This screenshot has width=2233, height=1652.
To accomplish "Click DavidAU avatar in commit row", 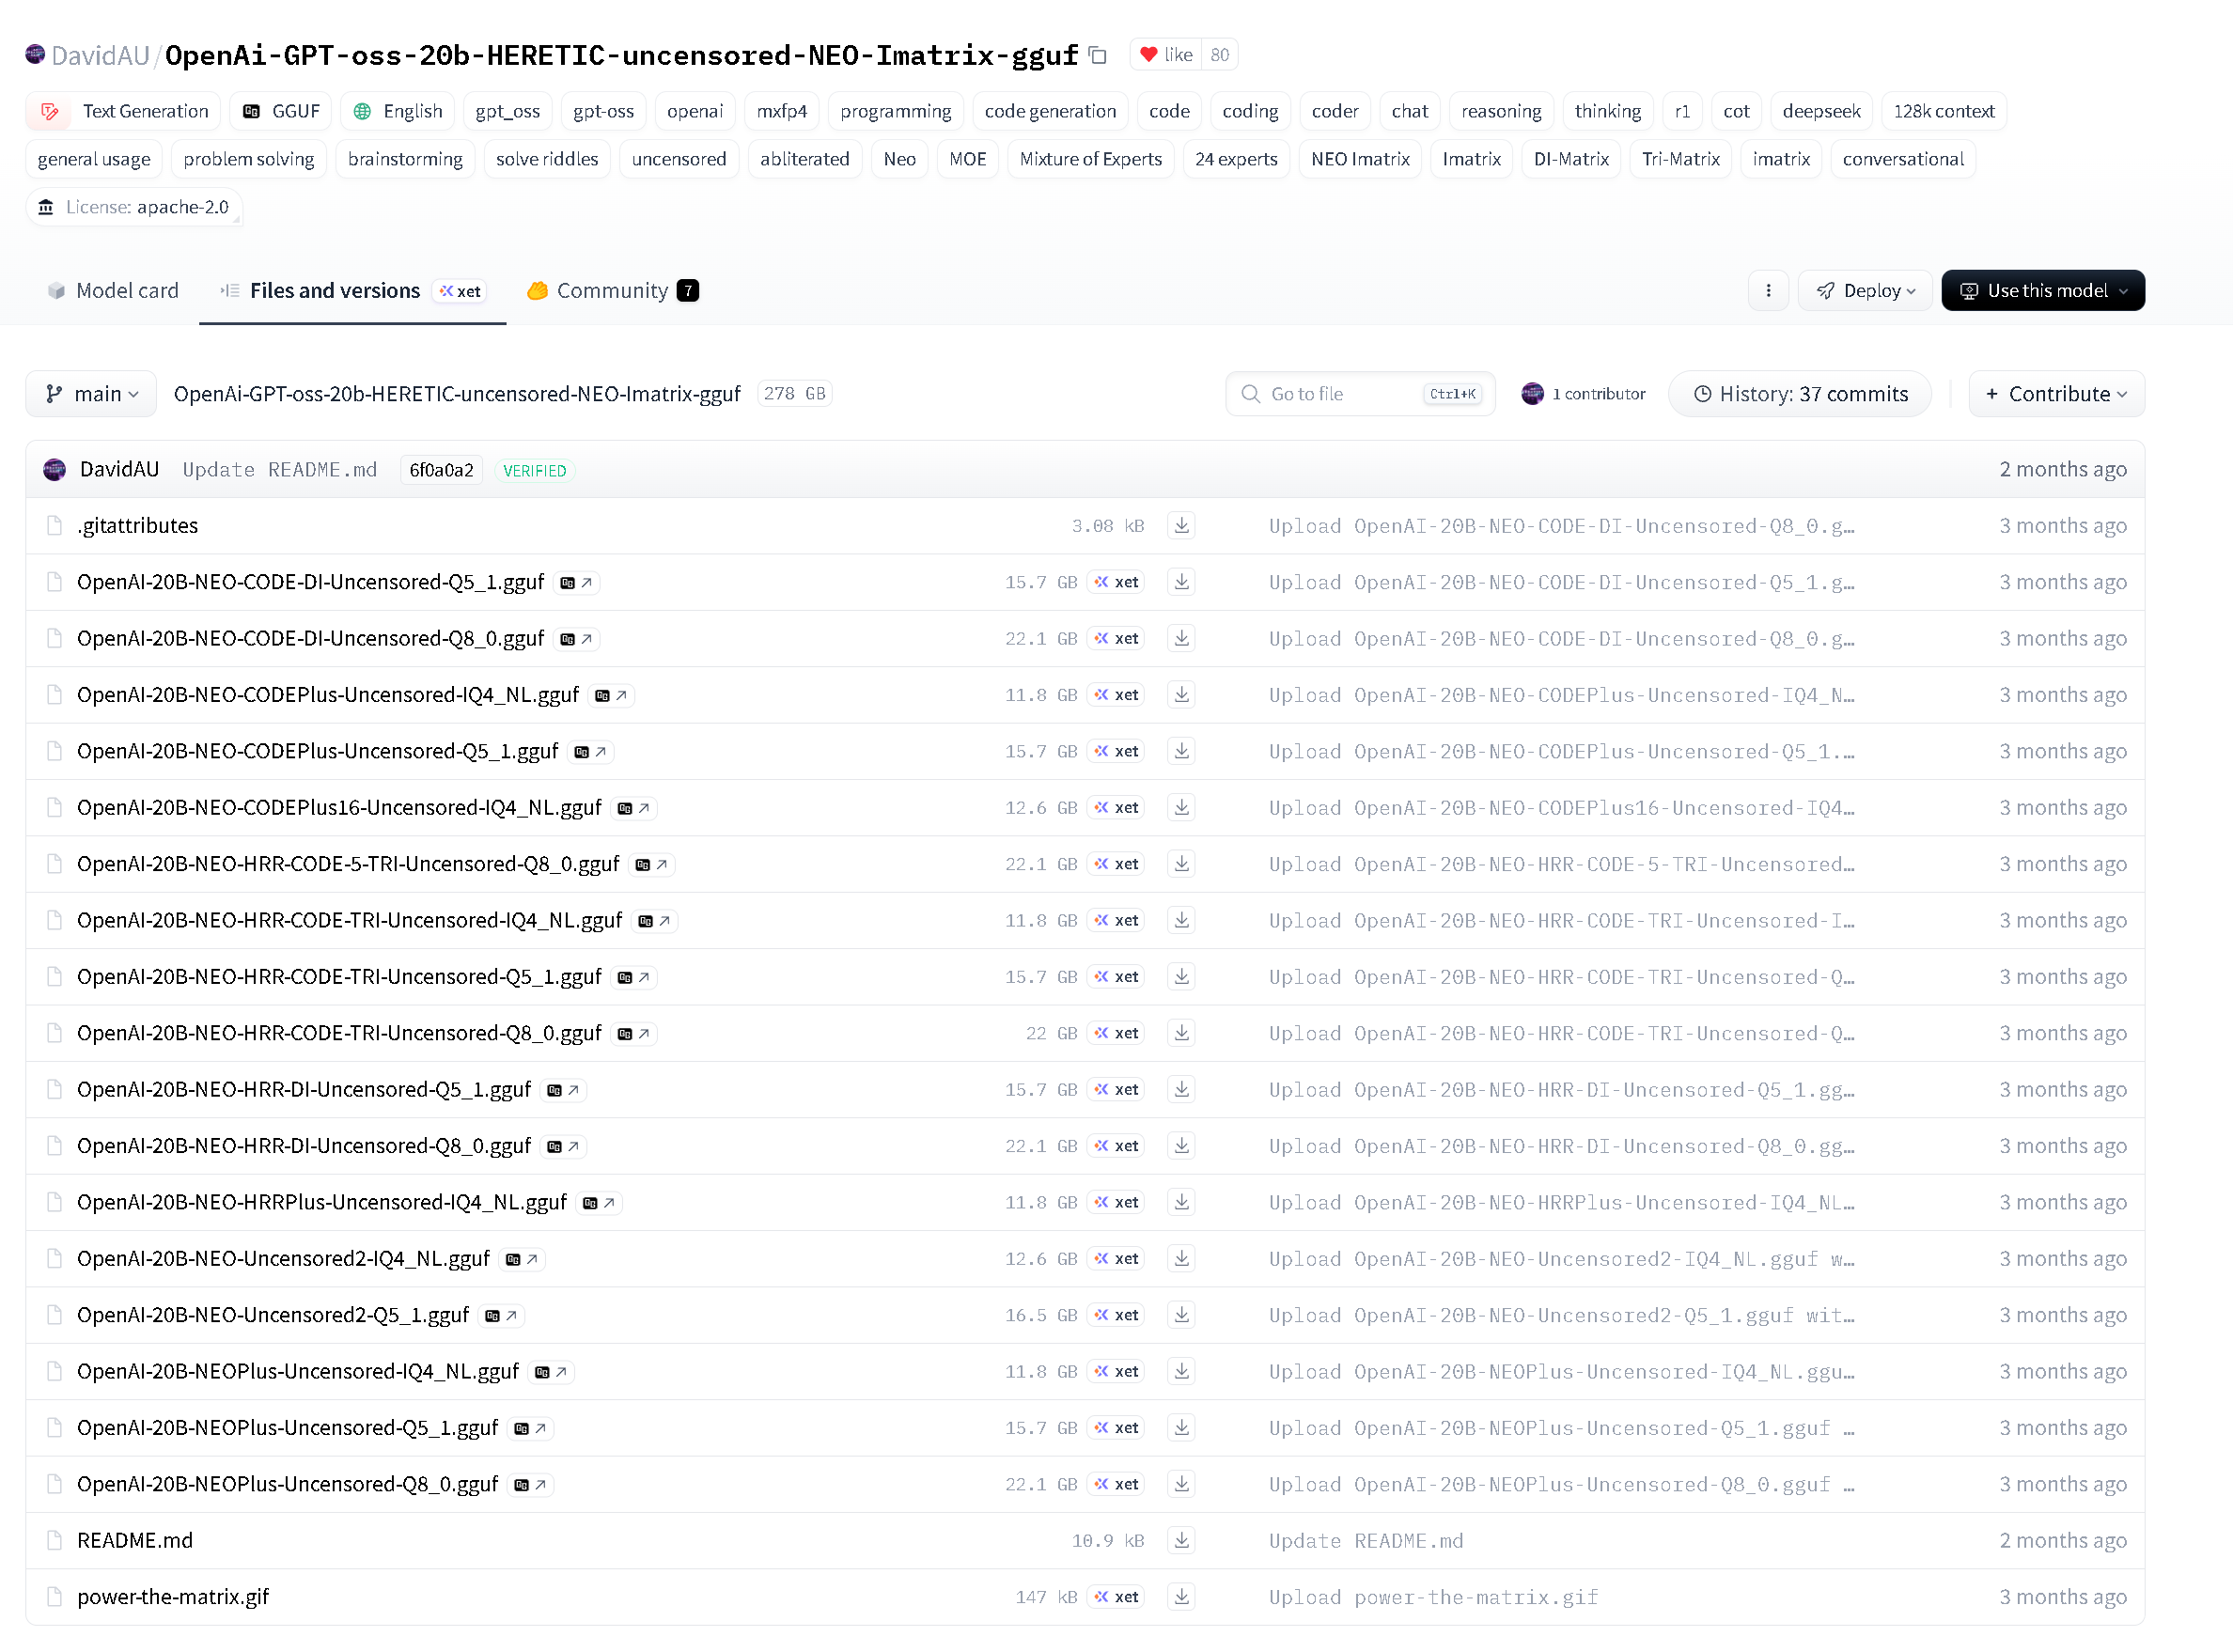I will [x=55, y=470].
